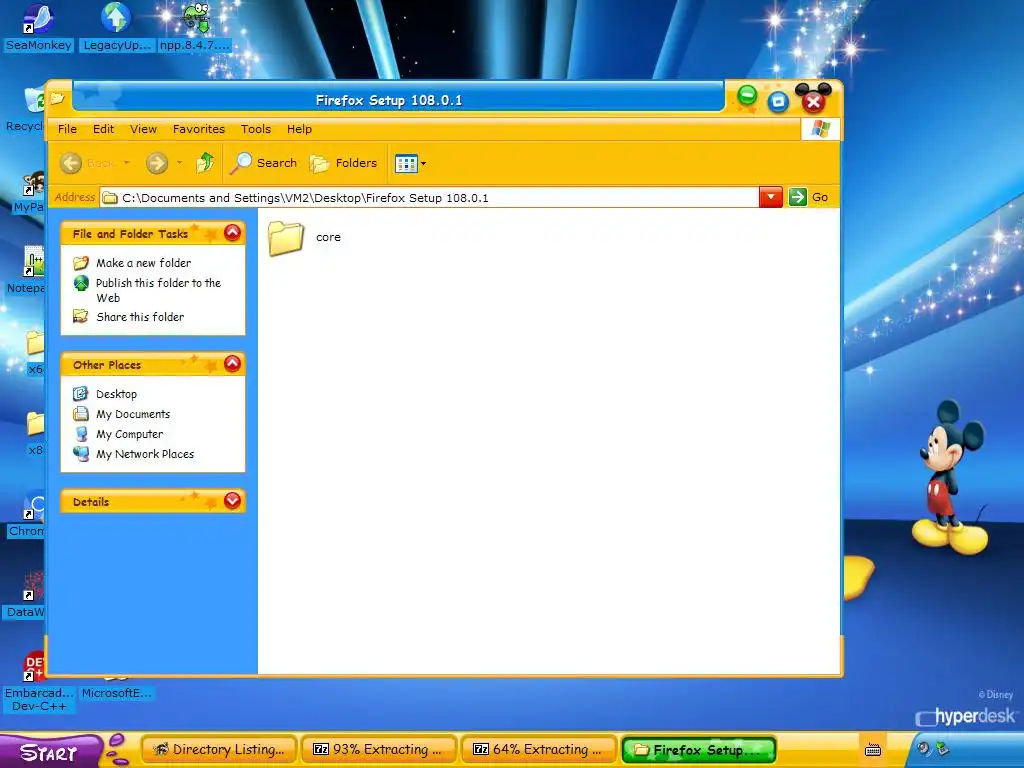Click Make a new folder link
The width and height of the screenshot is (1024, 768).
point(144,263)
